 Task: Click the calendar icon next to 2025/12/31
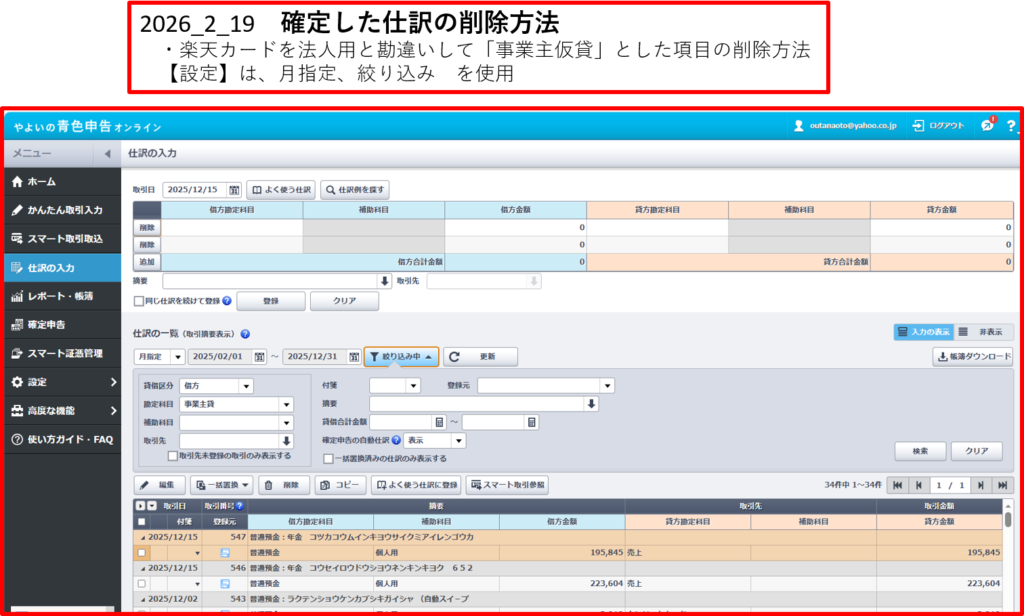tap(354, 357)
